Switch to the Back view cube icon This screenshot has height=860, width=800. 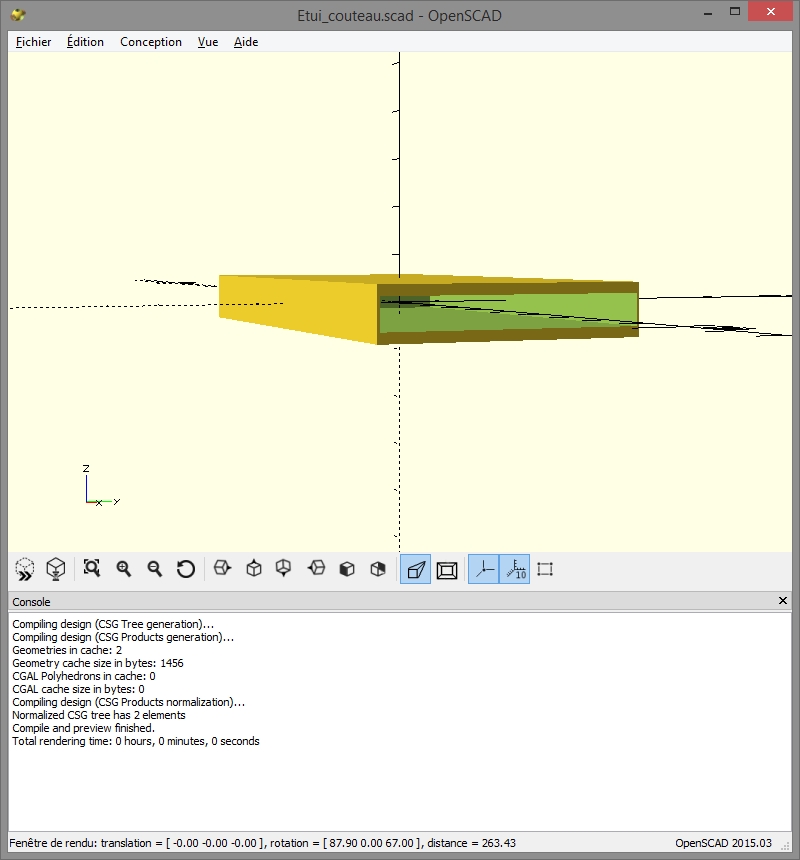point(378,569)
